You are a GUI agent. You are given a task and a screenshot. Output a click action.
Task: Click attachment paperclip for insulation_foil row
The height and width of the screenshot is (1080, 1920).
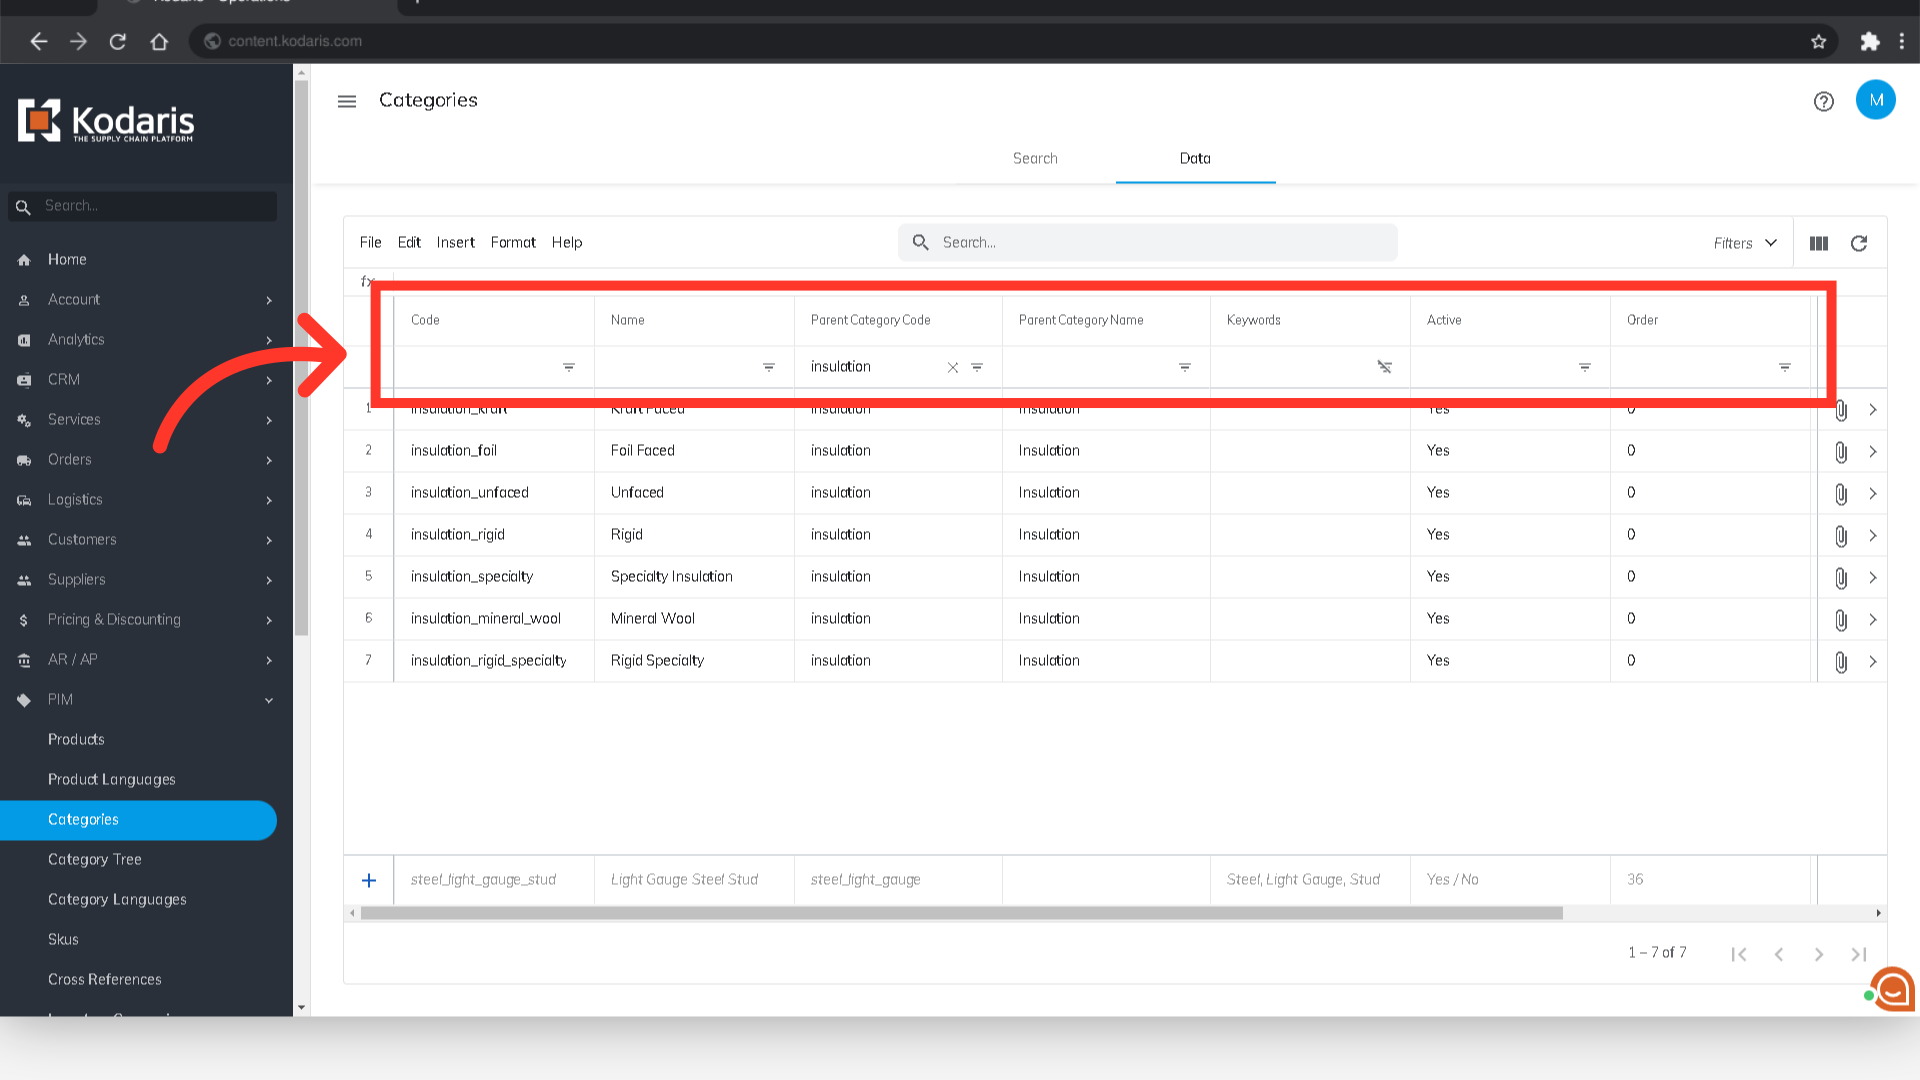coord(1840,452)
